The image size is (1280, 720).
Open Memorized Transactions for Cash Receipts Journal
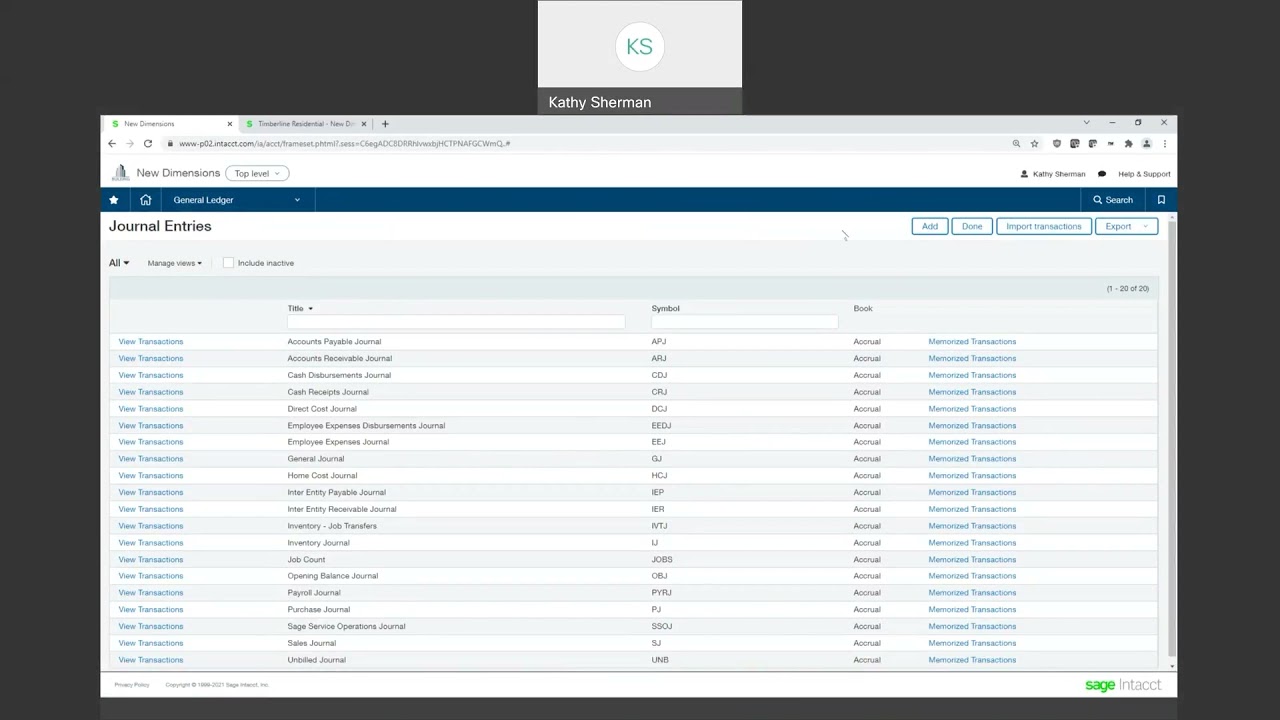coord(972,392)
